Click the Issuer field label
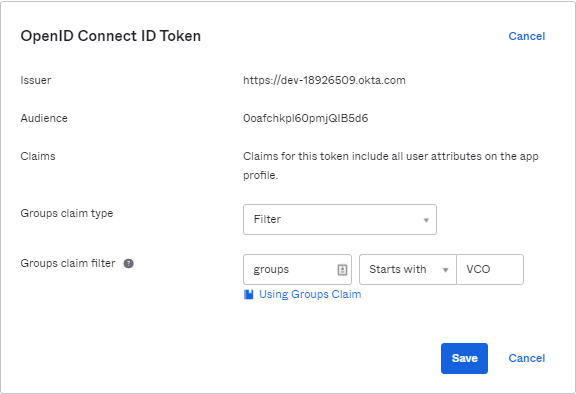Screen dimensions: 576x394 point(36,80)
